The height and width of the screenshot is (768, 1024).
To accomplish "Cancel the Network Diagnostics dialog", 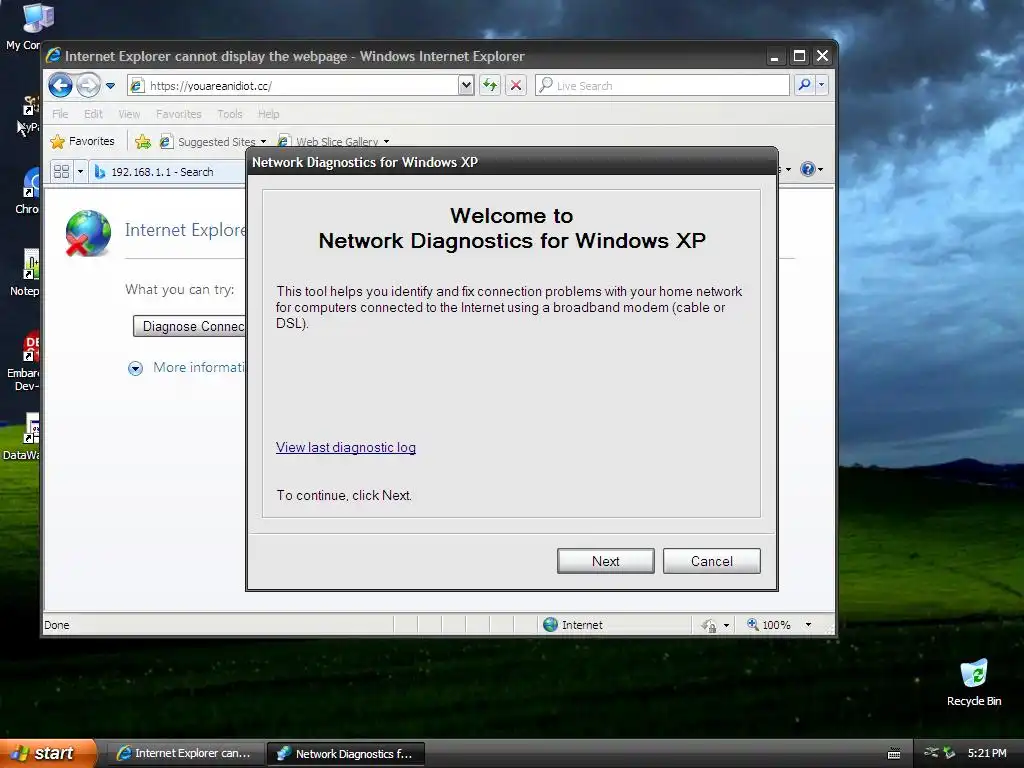I will [711, 561].
